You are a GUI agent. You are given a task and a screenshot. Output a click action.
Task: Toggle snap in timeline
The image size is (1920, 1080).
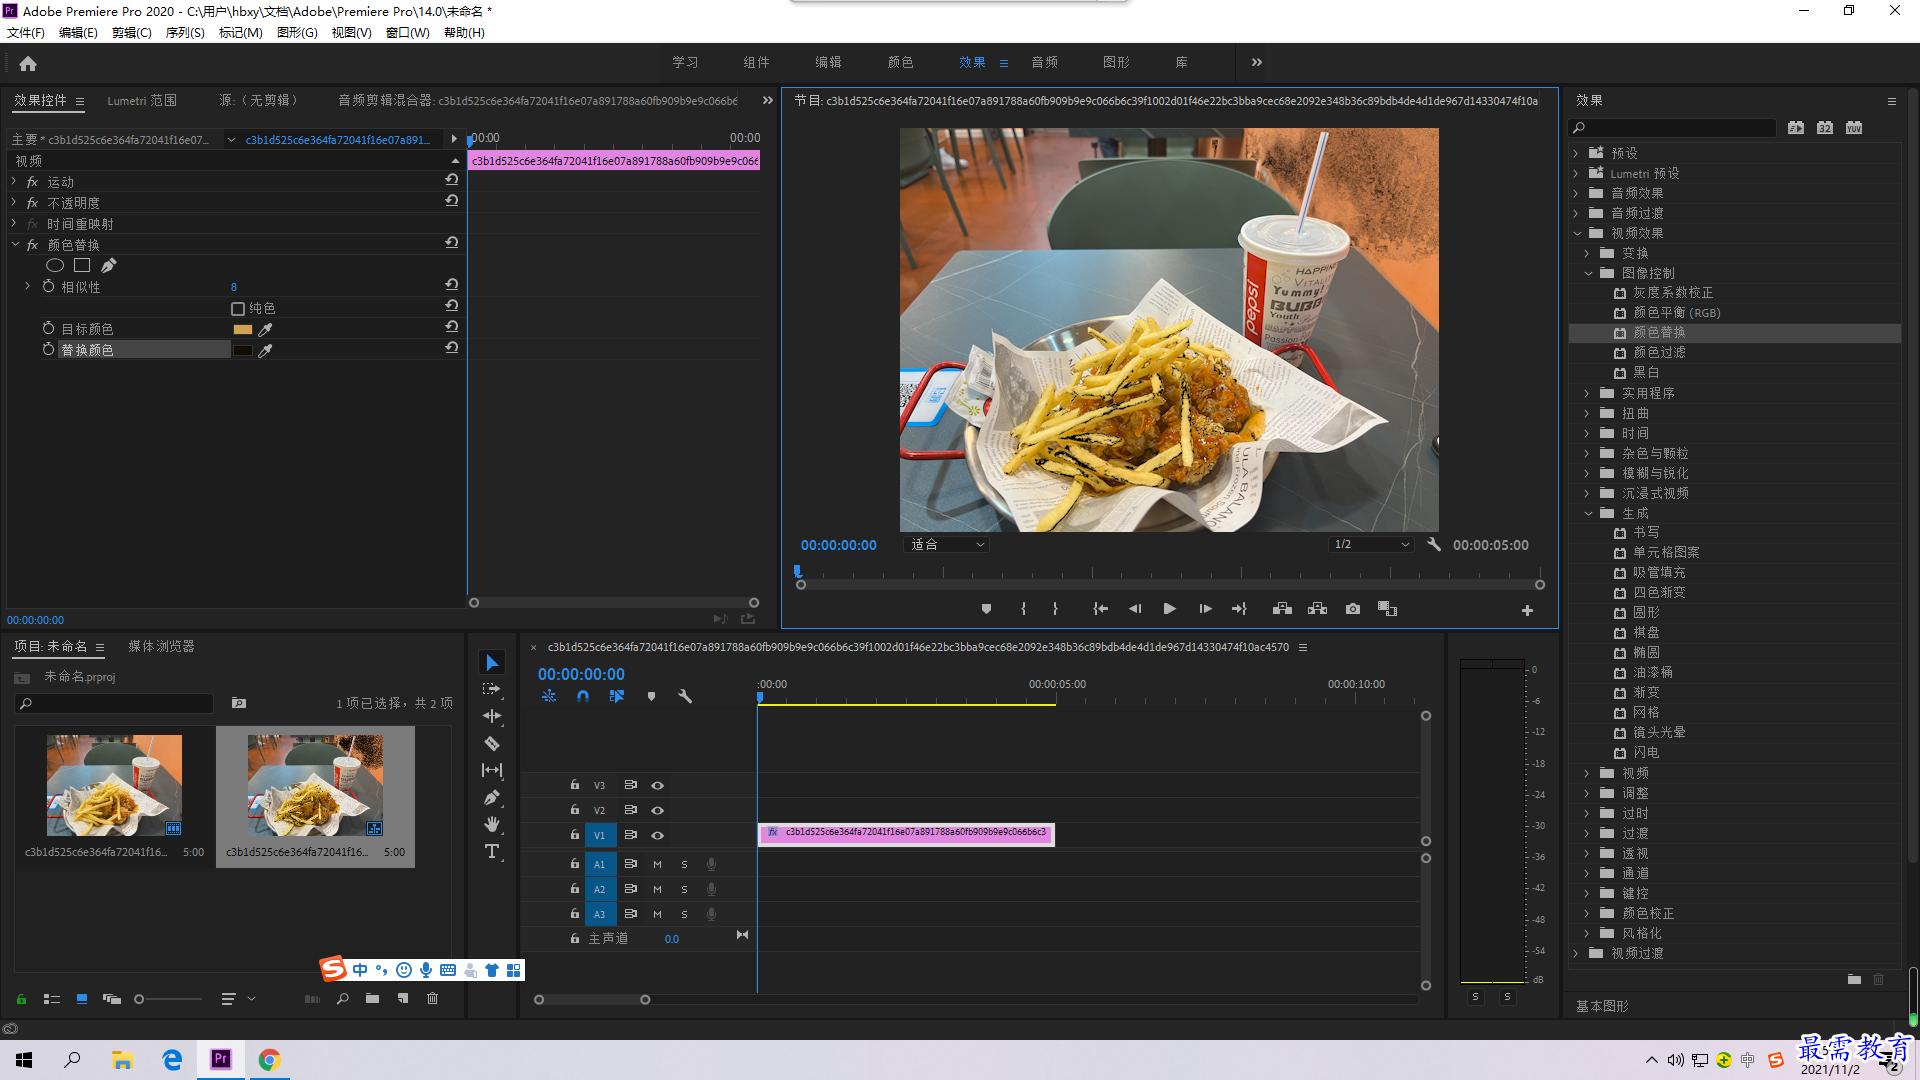(583, 696)
